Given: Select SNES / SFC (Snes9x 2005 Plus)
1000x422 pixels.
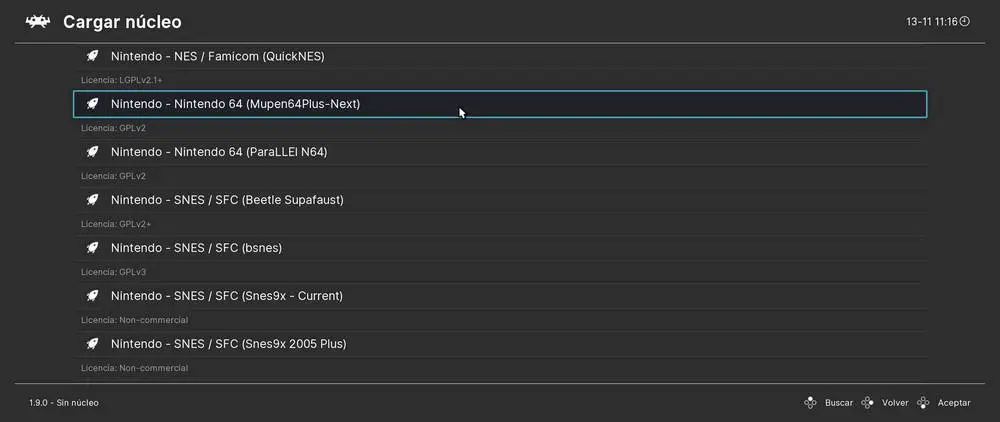Looking at the screenshot, I should pos(229,344).
